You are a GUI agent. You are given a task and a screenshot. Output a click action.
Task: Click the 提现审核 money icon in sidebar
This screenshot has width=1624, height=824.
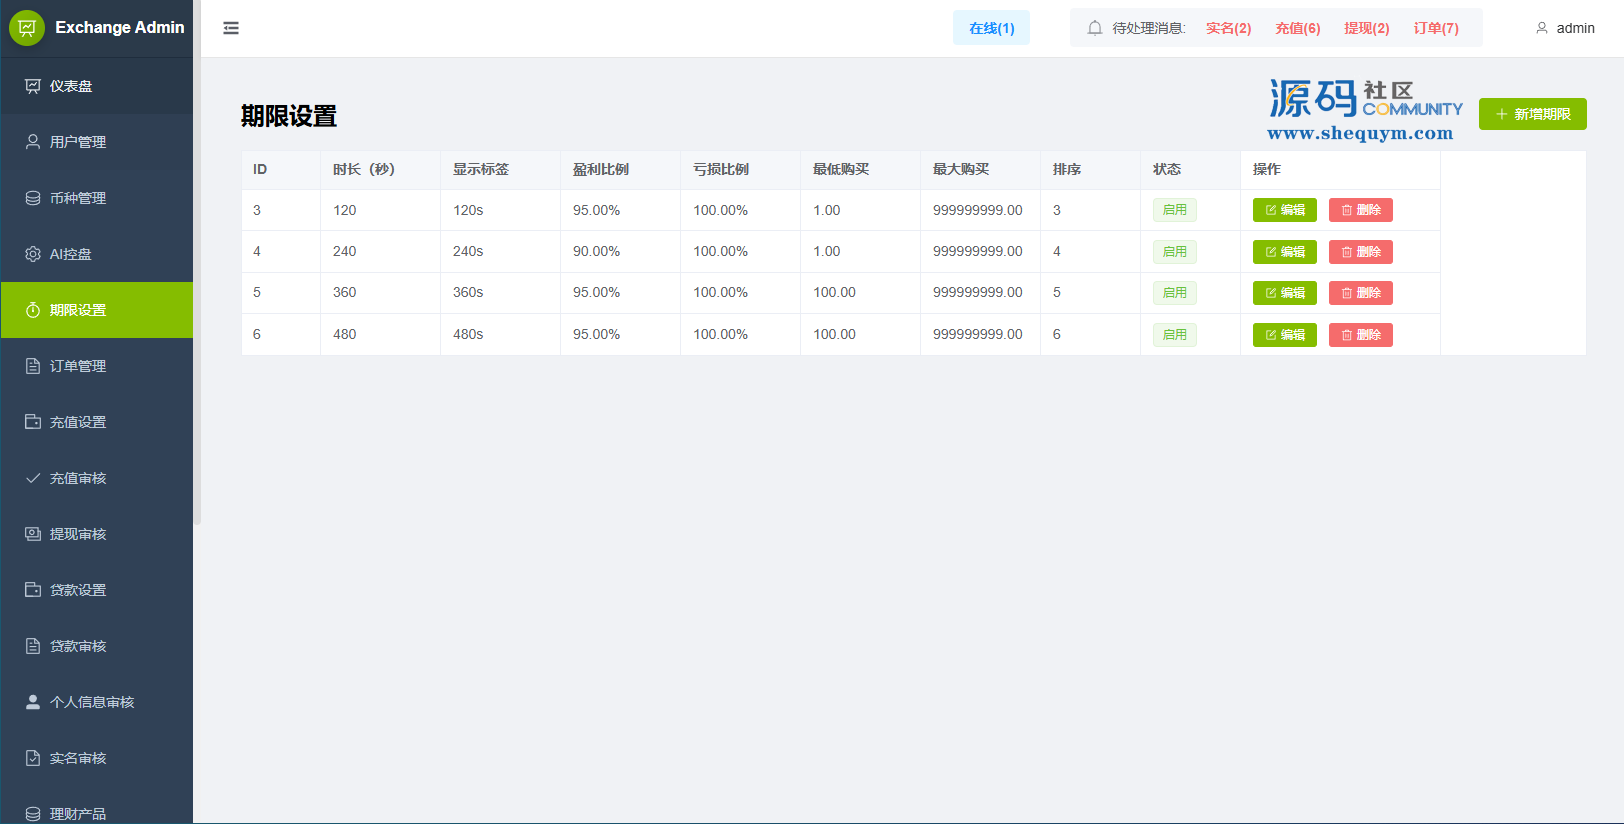point(33,534)
